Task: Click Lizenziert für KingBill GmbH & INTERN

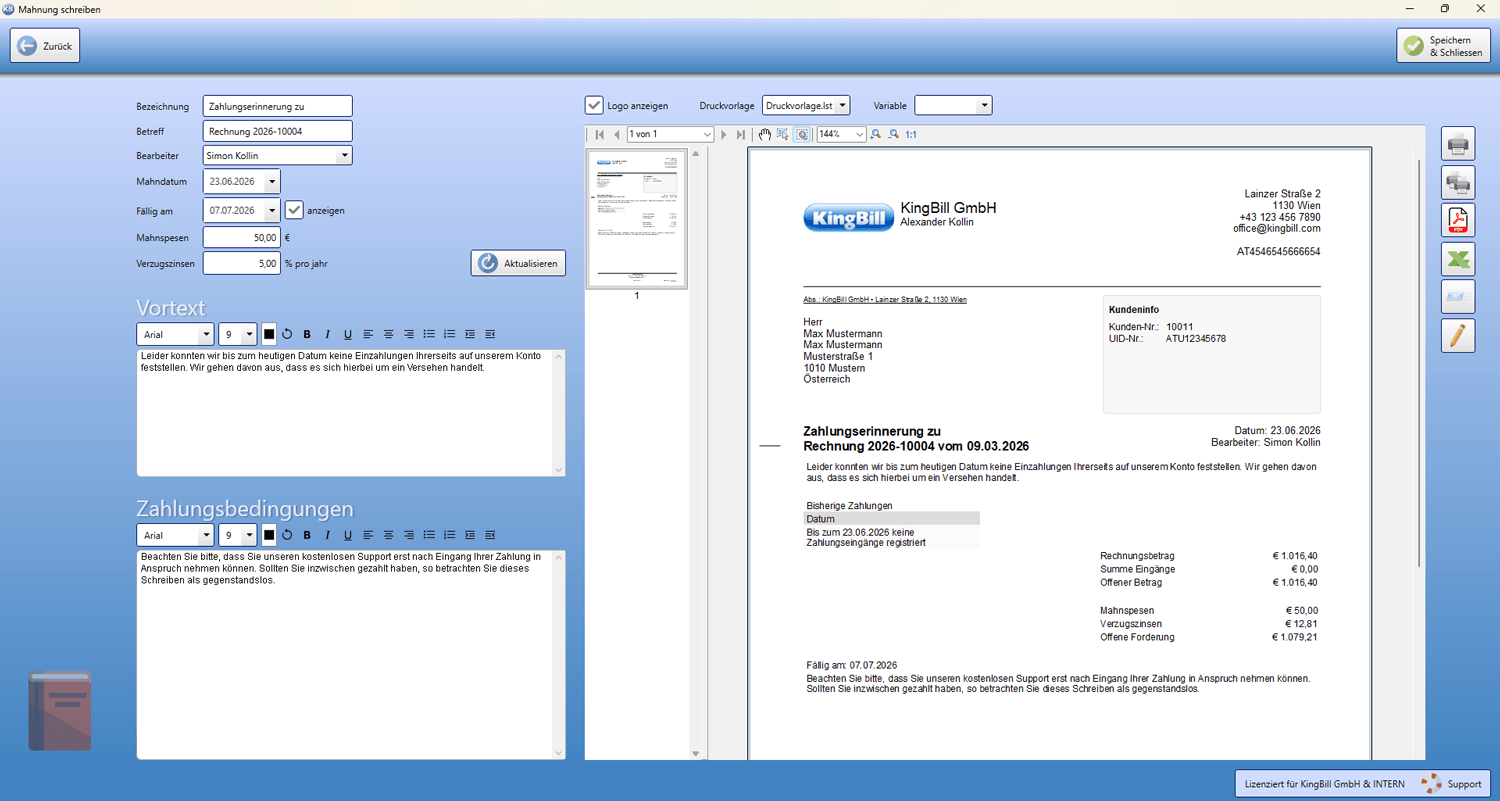Action: coord(1324,784)
